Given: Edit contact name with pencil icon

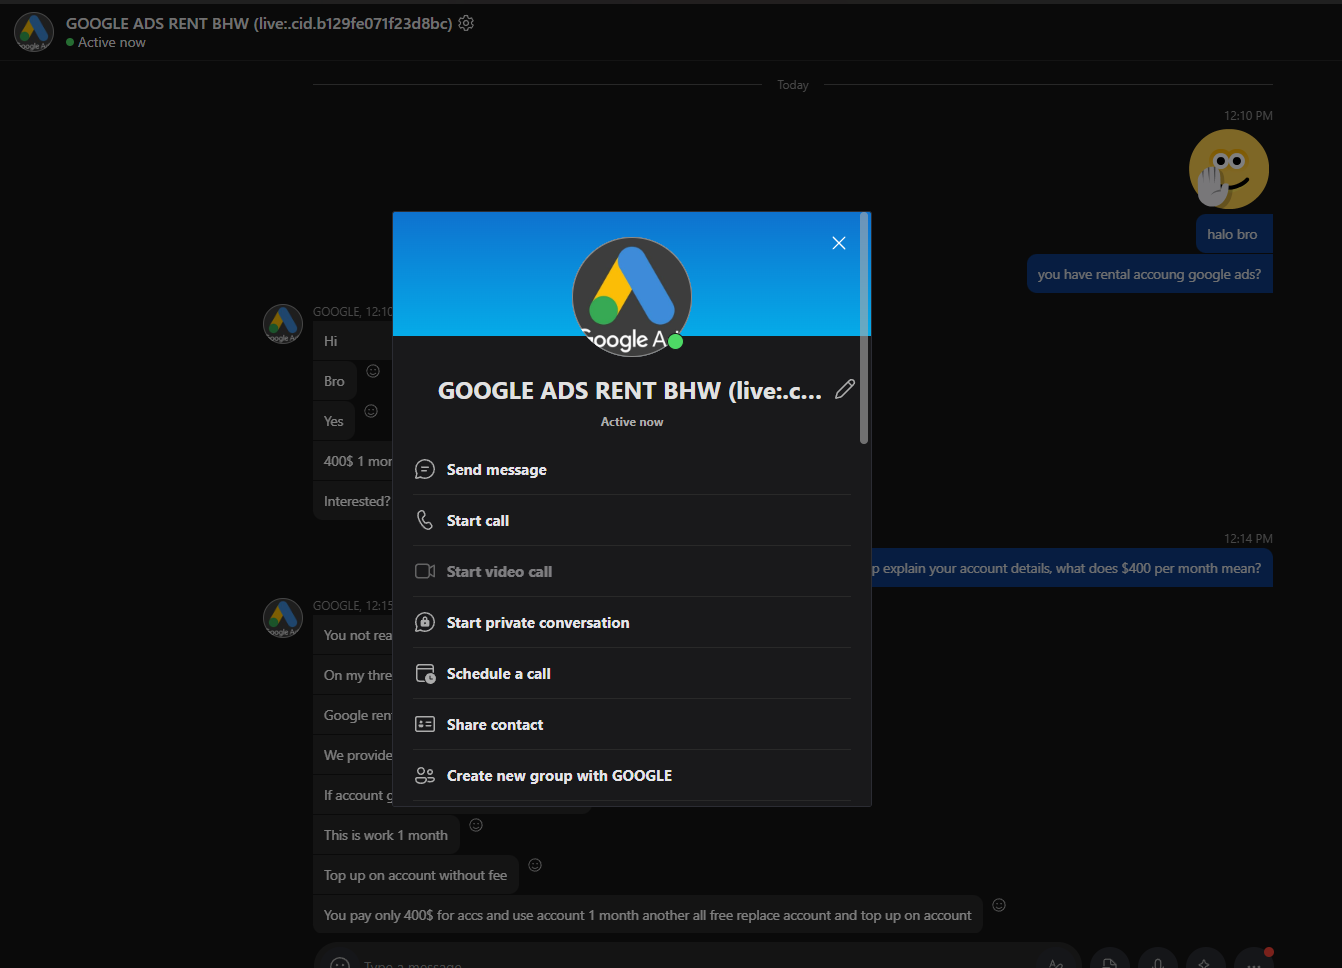Looking at the screenshot, I should tap(845, 389).
